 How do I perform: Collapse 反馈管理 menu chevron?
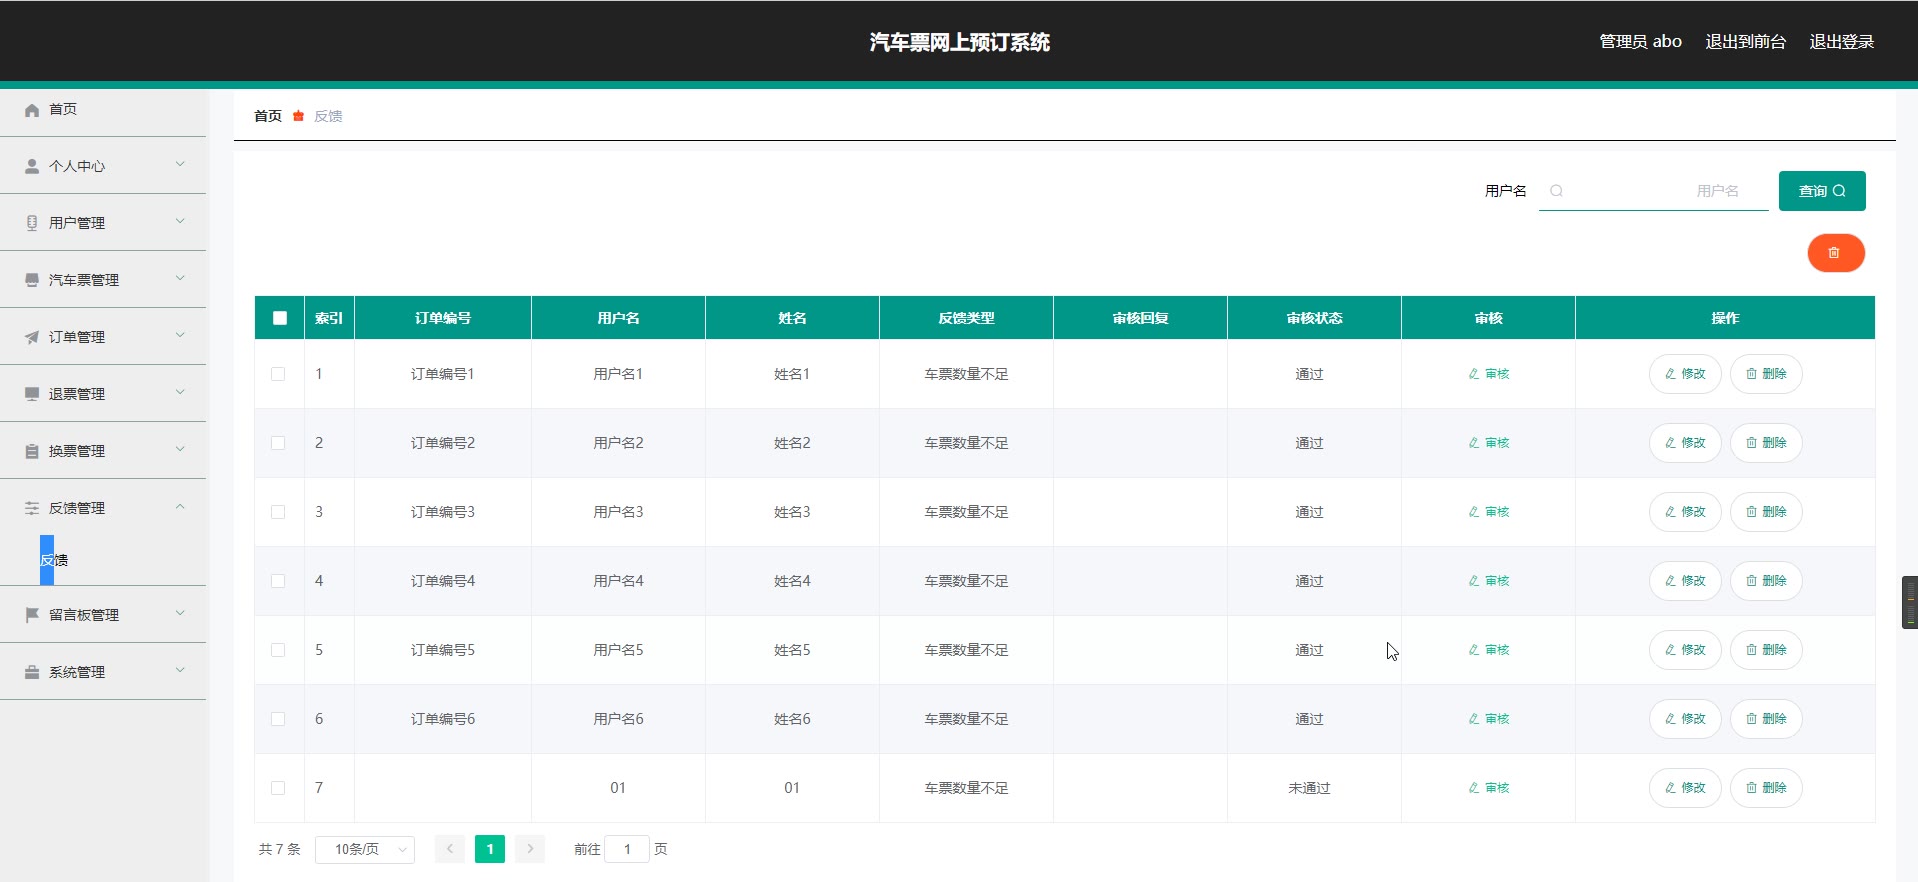[180, 507]
